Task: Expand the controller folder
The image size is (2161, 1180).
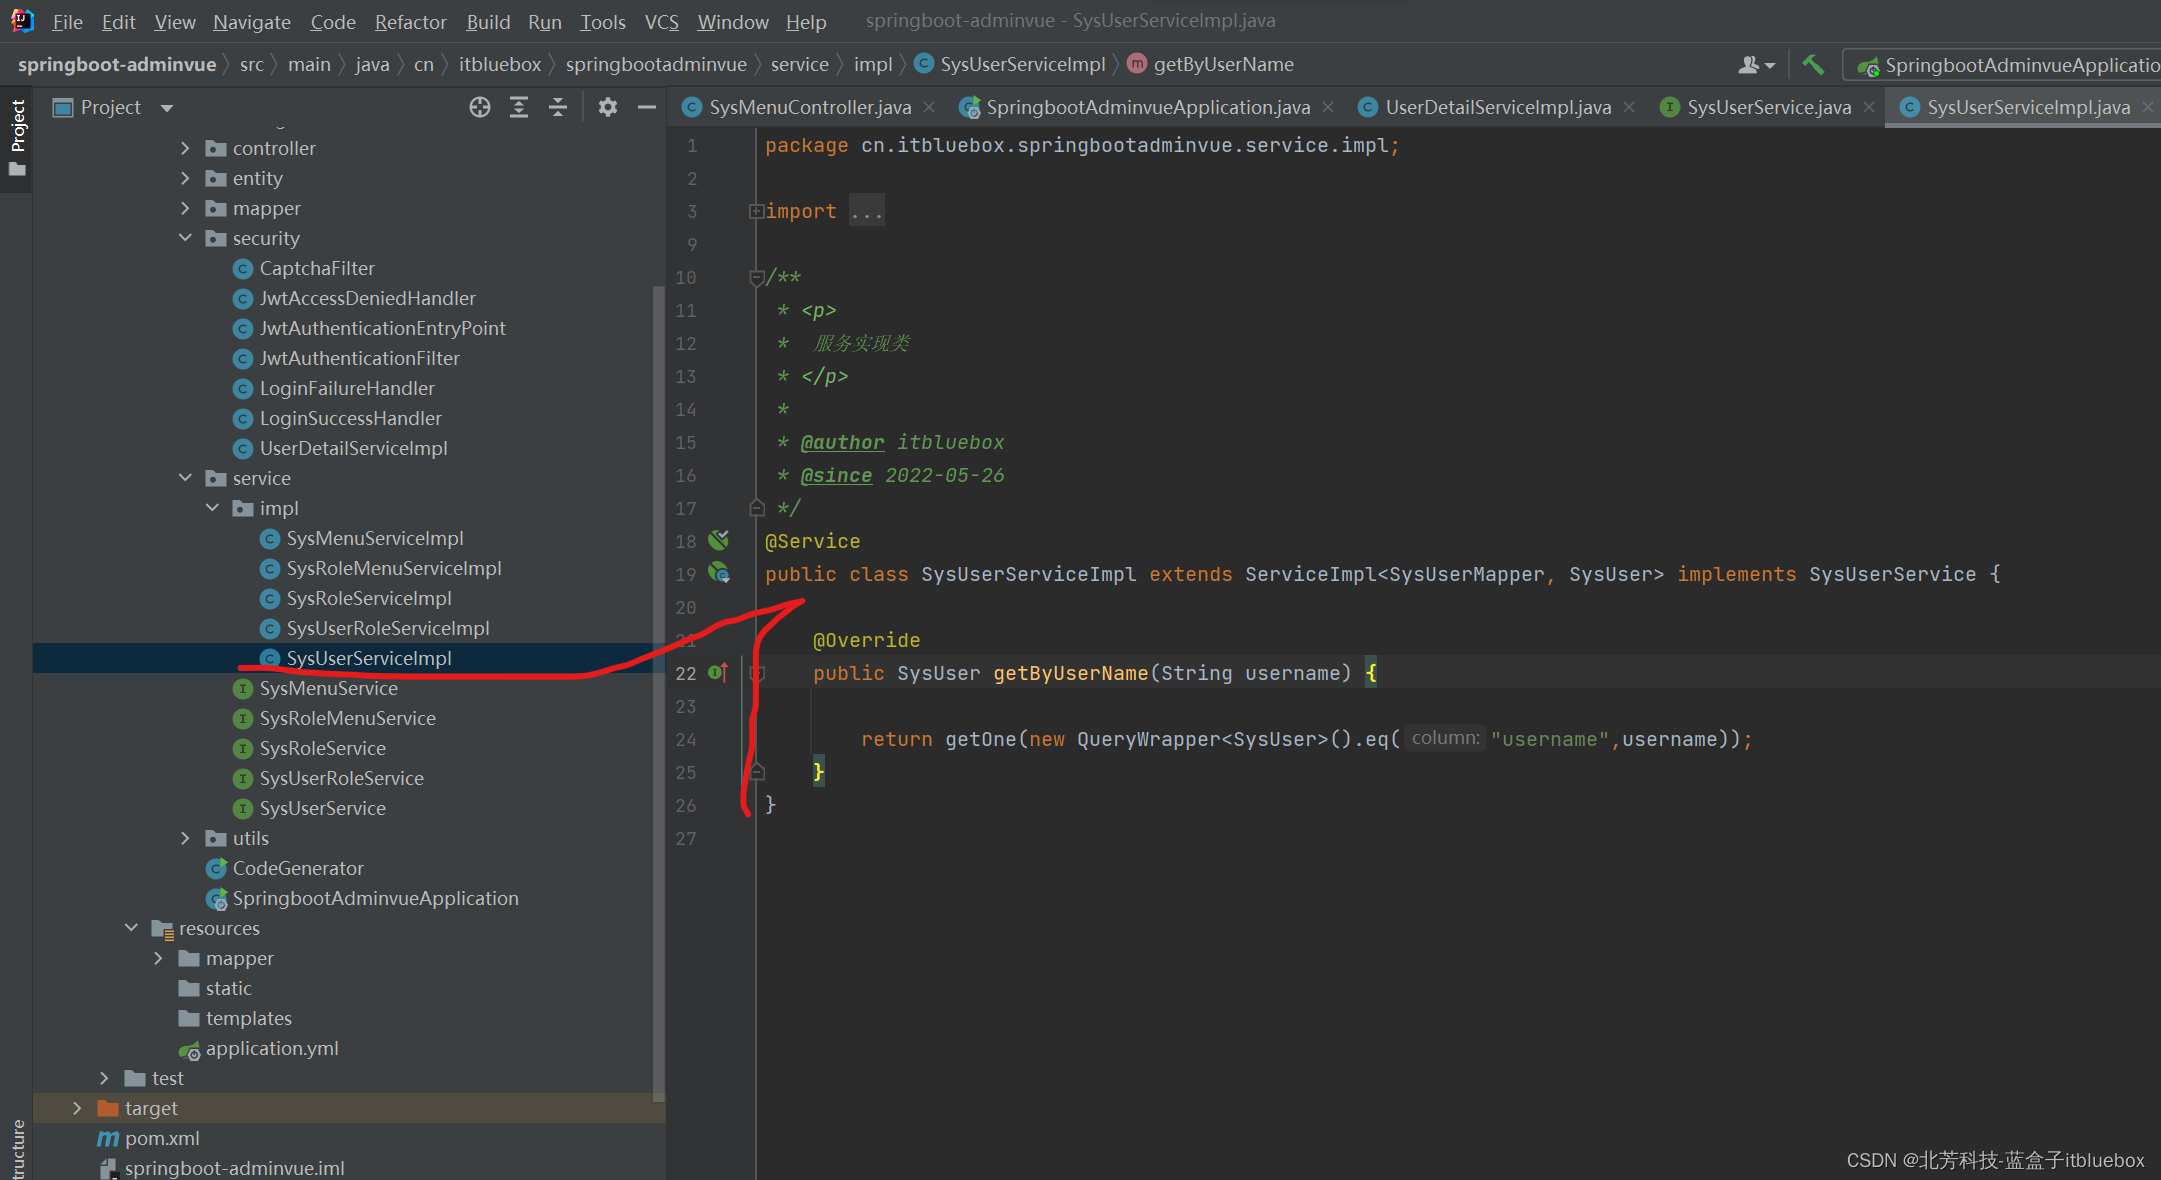Action: (x=185, y=148)
